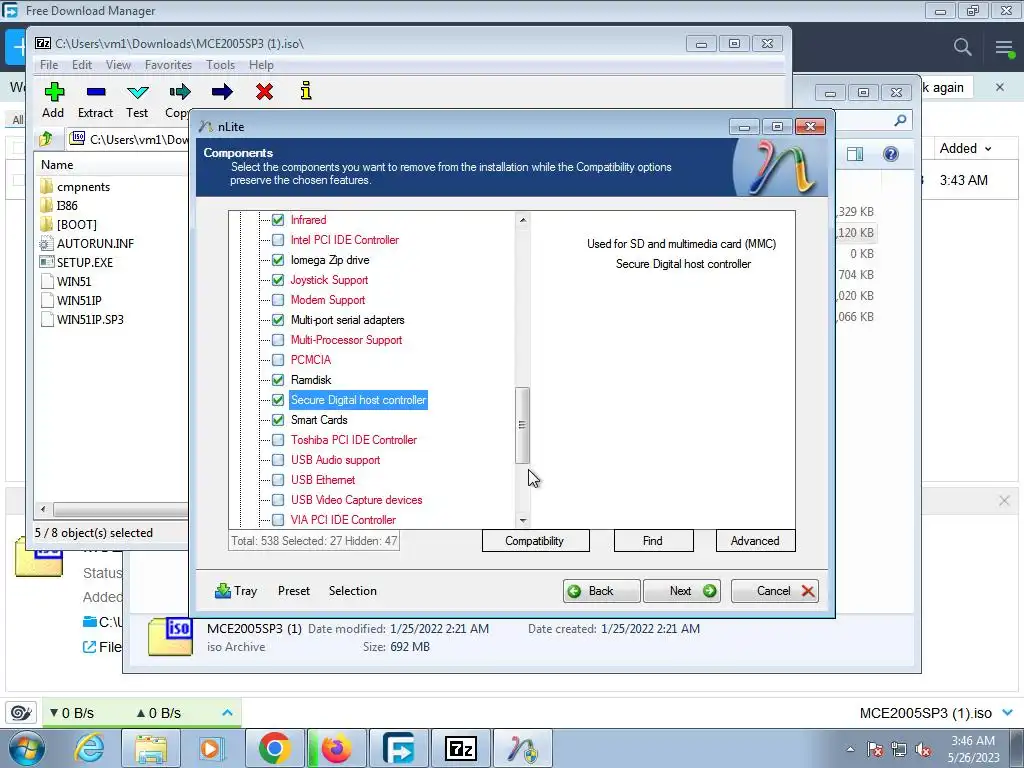The image size is (1024, 768).
Task: Open the File menu in 7-Zip
Action: tap(49, 65)
